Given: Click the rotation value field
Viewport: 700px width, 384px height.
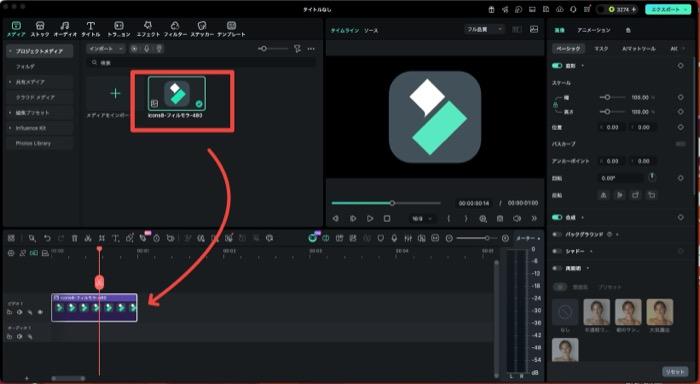Looking at the screenshot, I should click(620, 178).
